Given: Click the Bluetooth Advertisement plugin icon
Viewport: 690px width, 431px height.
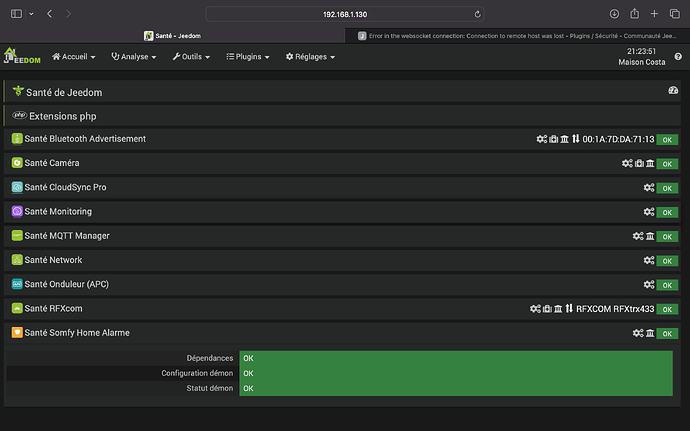Looking at the screenshot, I should point(17,139).
